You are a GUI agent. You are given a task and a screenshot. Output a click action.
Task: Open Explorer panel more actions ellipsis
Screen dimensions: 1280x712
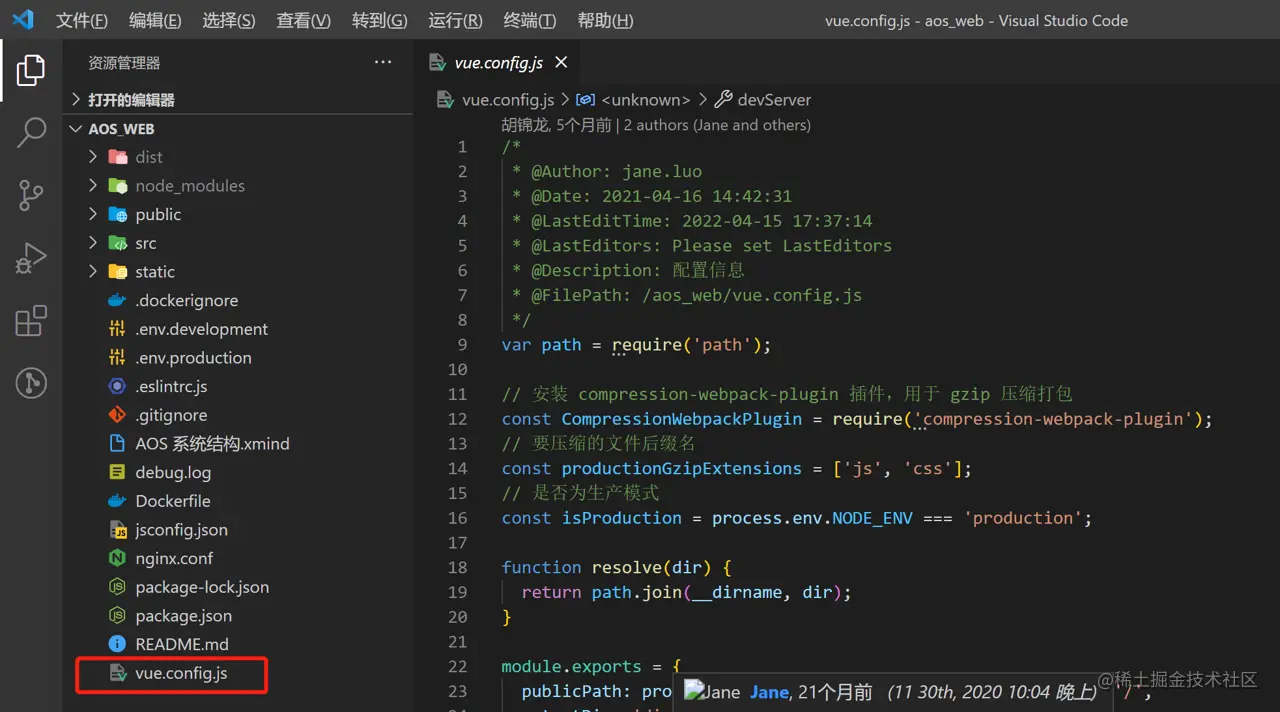click(383, 63)
